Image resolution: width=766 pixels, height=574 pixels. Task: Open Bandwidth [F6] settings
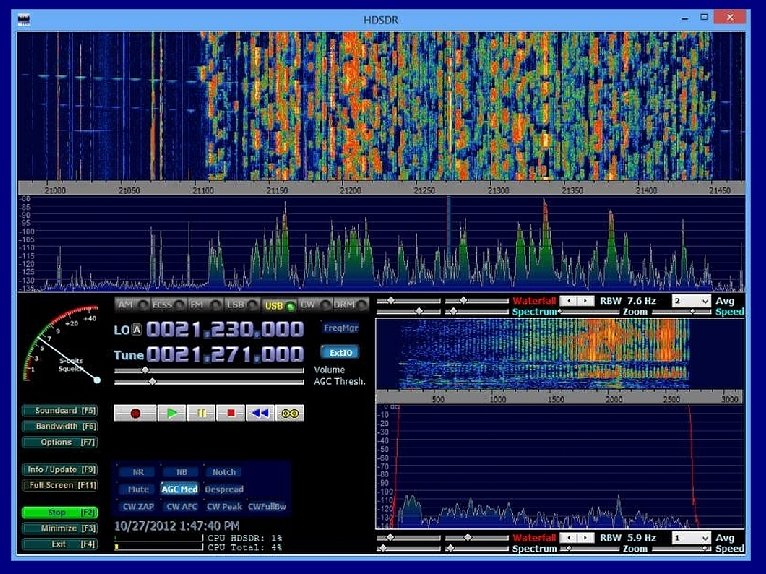60,426
